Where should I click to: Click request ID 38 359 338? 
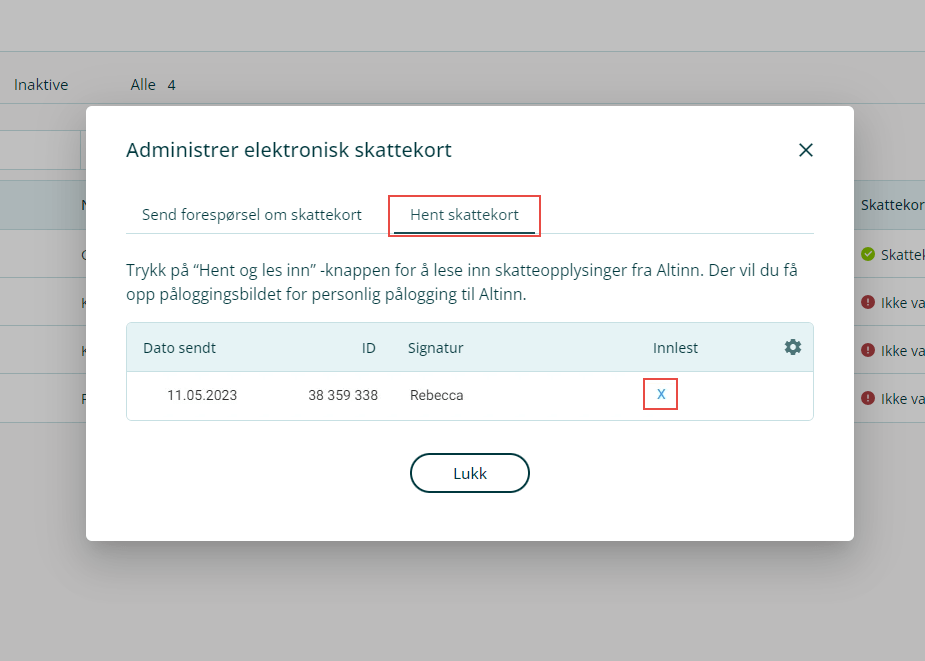342,395
